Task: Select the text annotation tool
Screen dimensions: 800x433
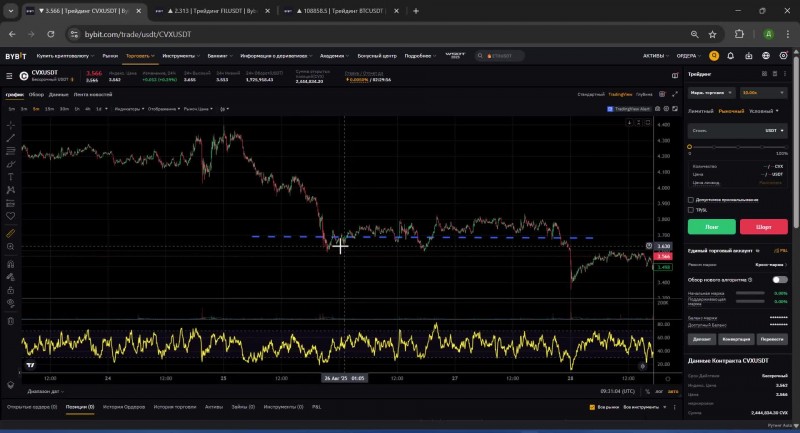Action: (x=11, y=176)
